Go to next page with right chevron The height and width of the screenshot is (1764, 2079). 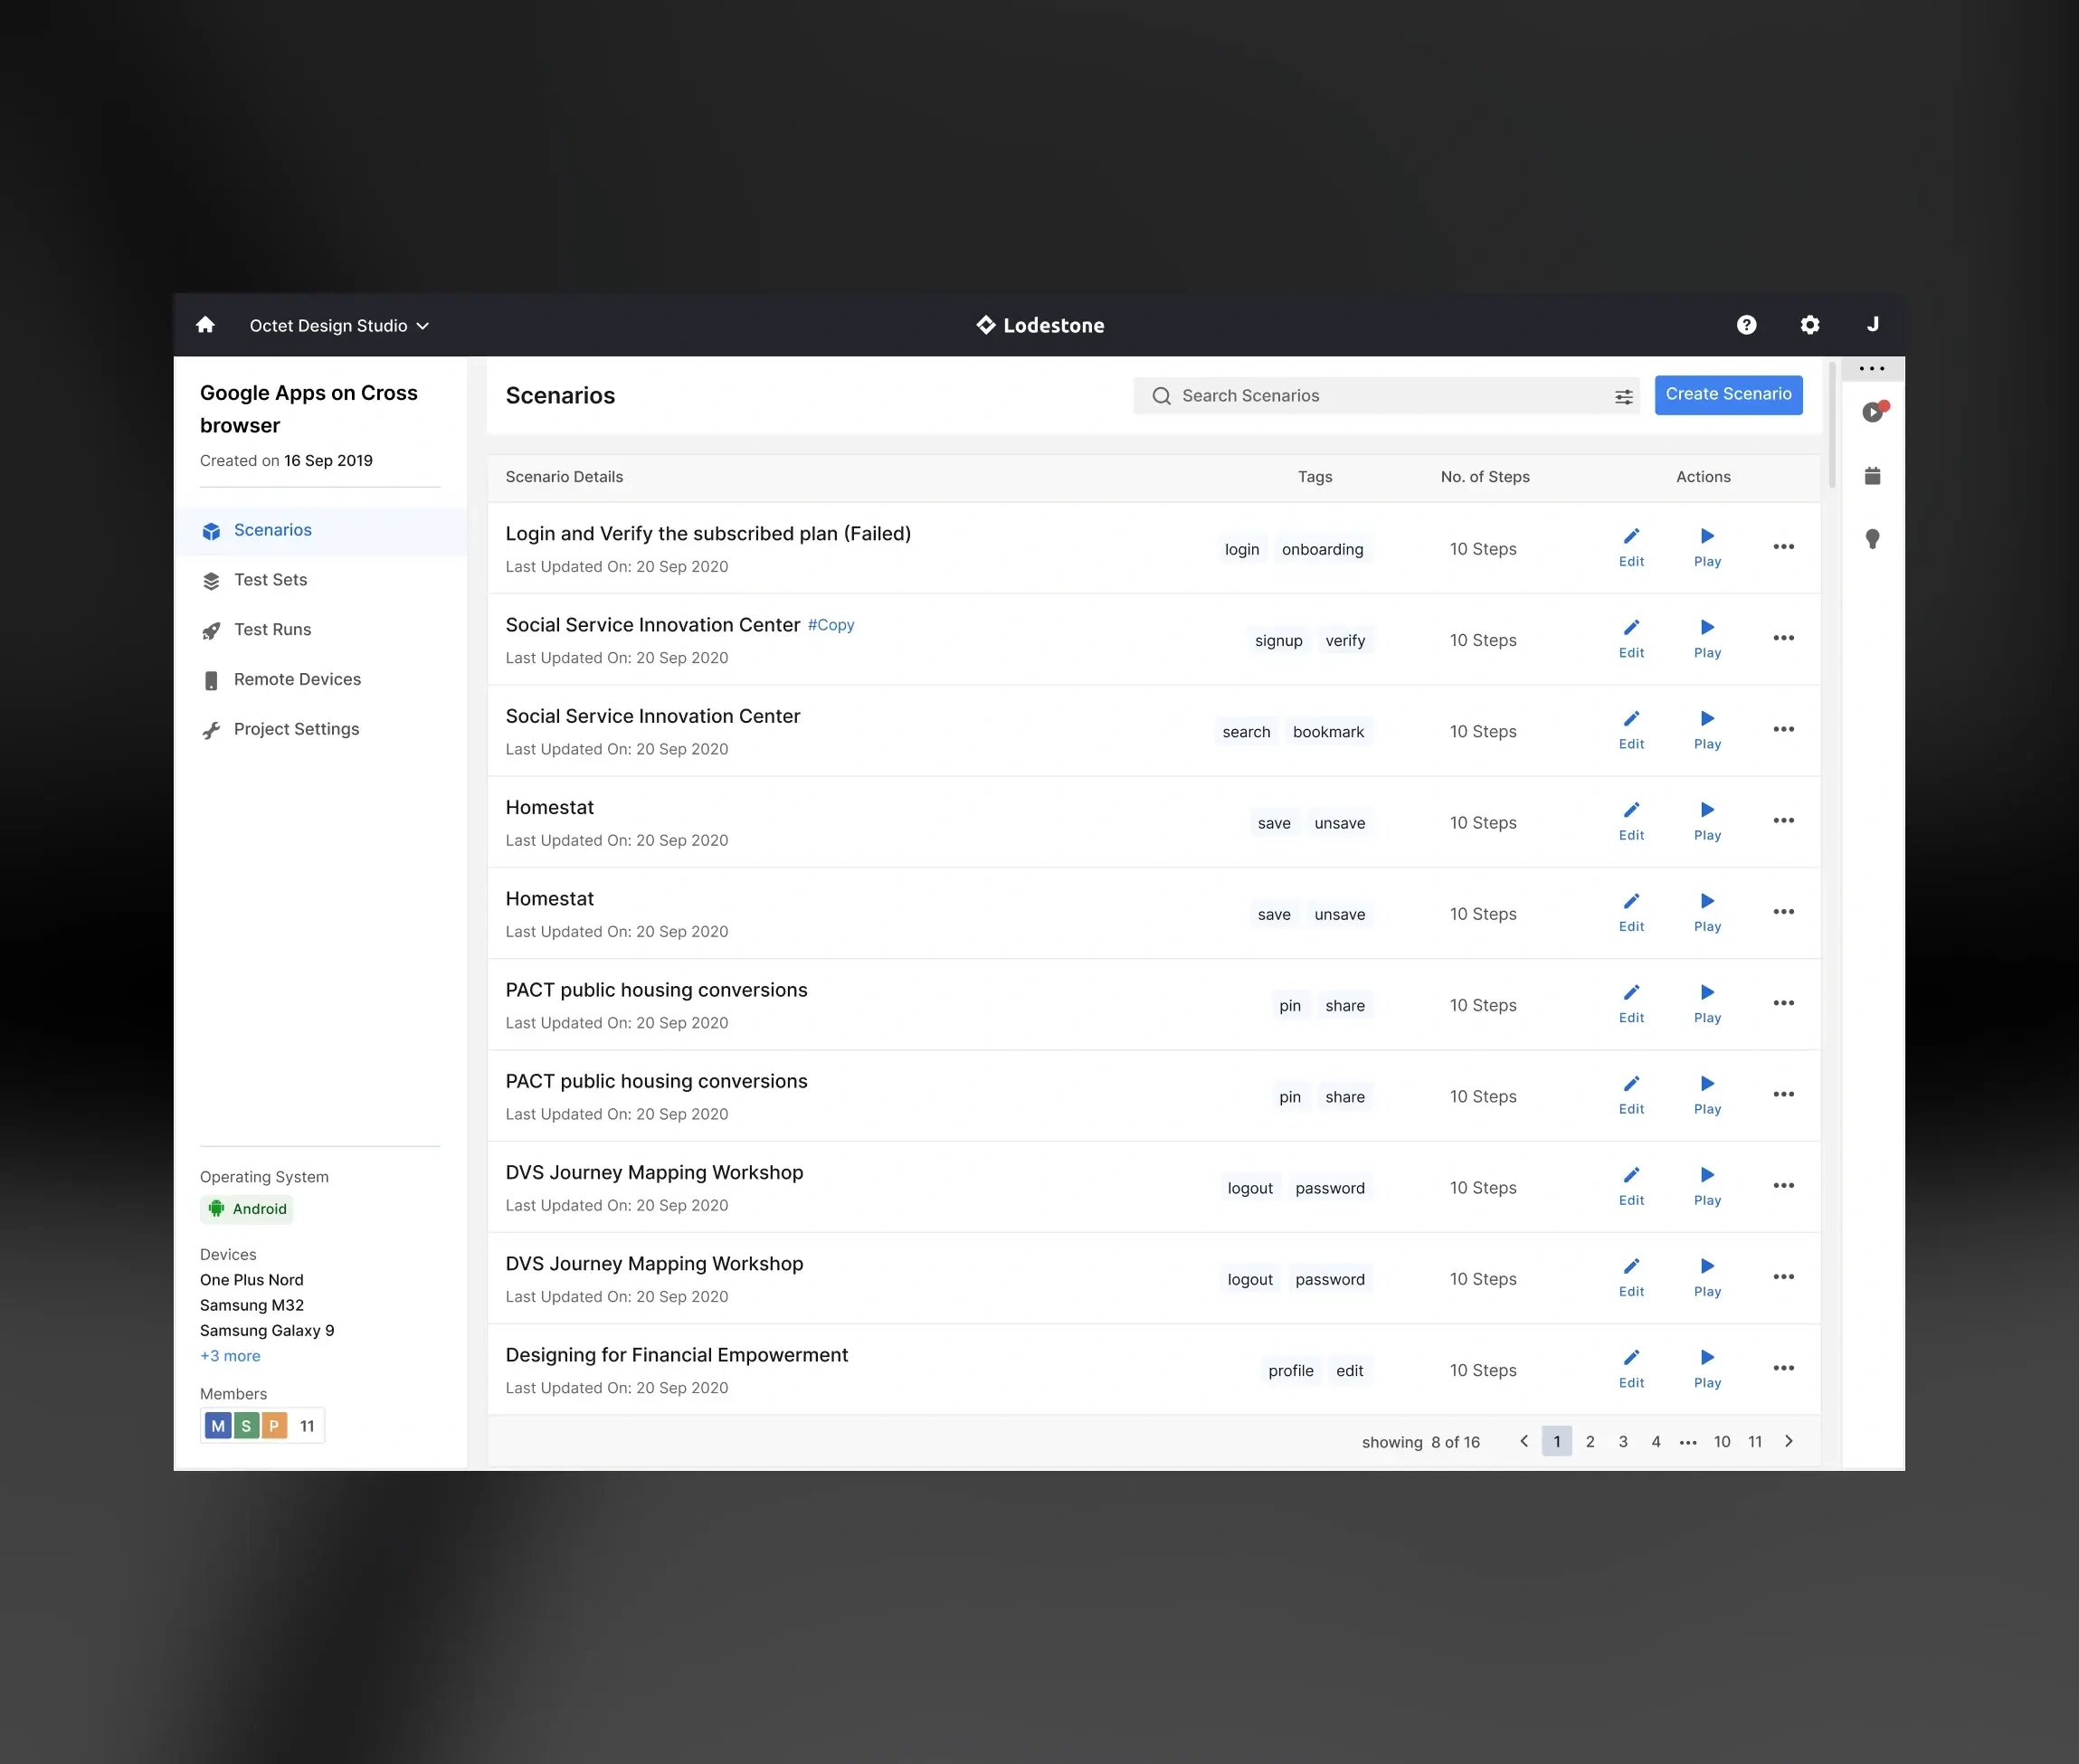(1788, 1441)
